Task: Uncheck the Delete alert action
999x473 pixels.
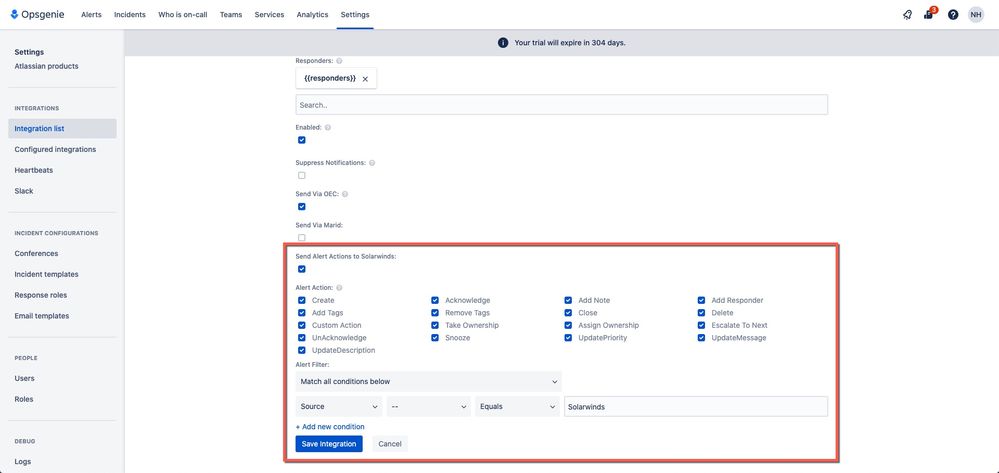Action: [701, 313]
